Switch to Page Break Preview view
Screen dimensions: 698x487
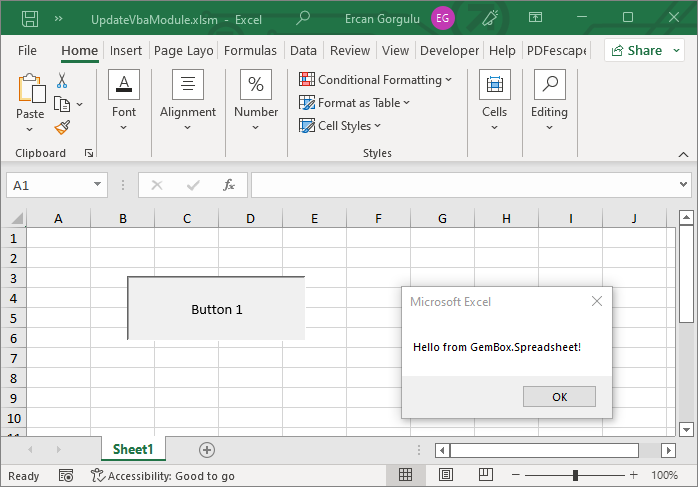486,475
